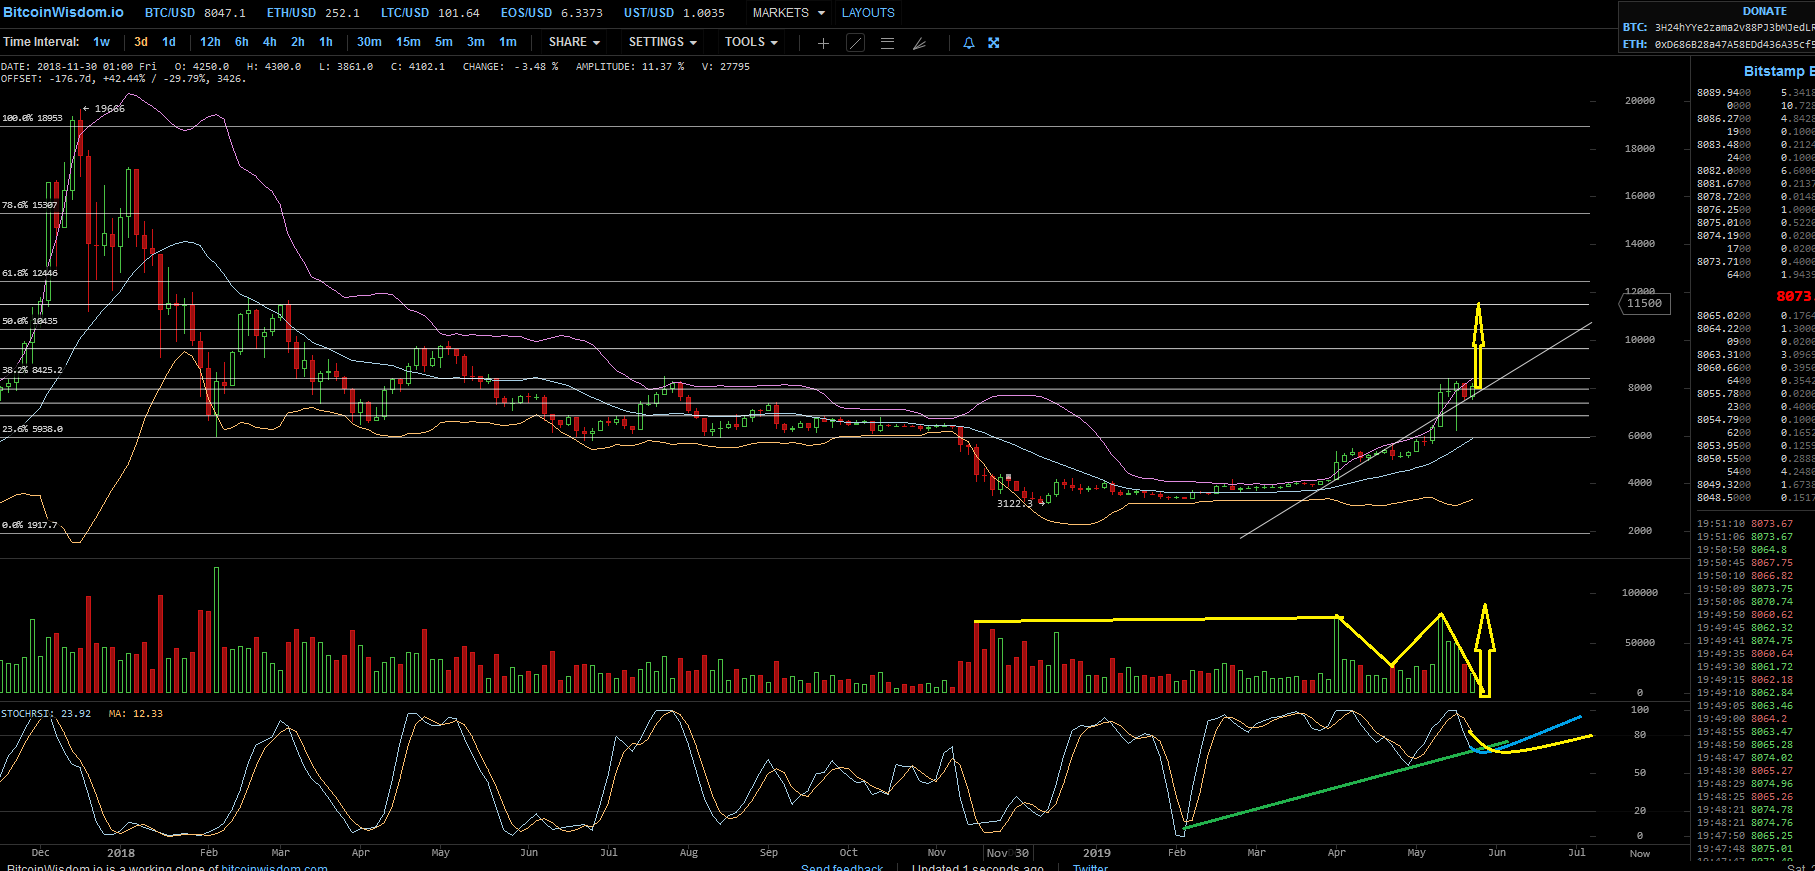Open the MARKETS menu
The width and height of the screenshot is (1815, 871).
click(x=789, y=13)
